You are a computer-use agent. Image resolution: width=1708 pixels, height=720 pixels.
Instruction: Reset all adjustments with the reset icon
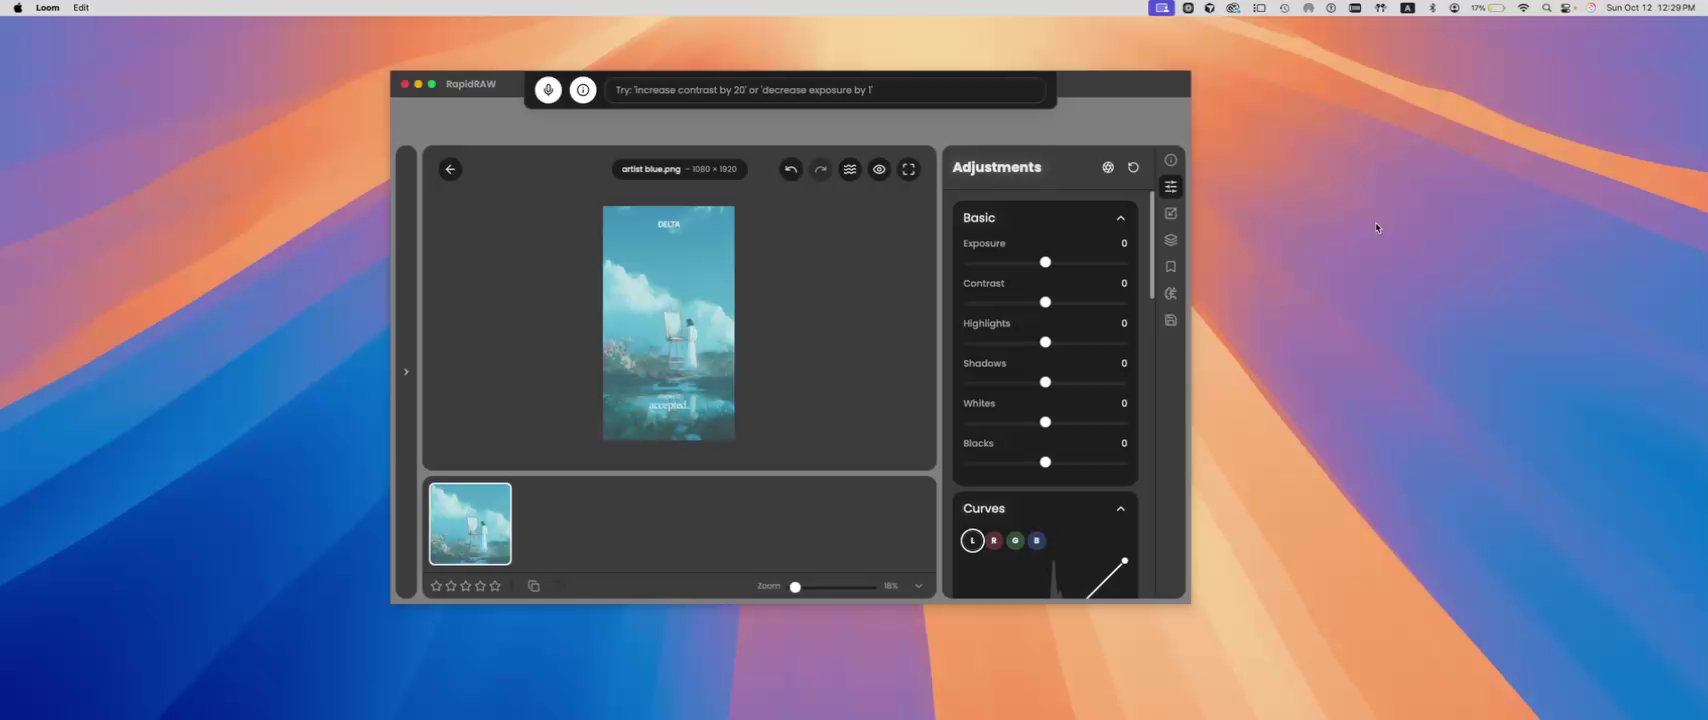click(x=1133, y=168)
